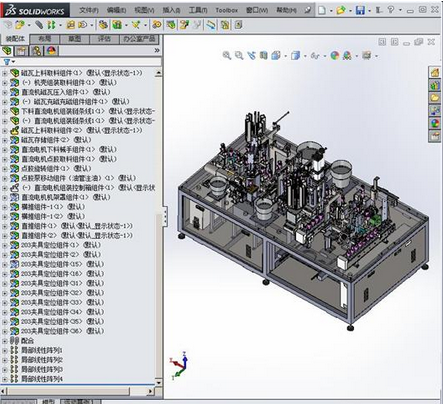The image size is (444, 404).
Task: Expand the 配合 mates folder
Action: (x=5, y=341)
